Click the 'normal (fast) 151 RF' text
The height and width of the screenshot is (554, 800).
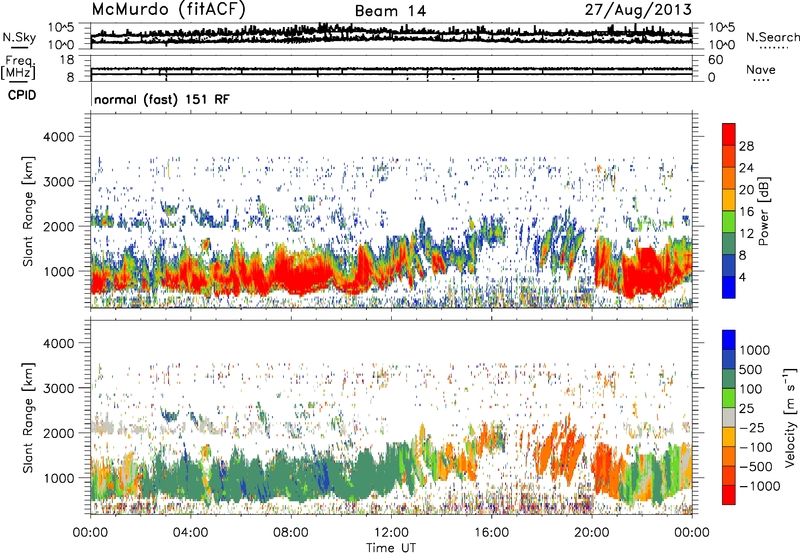point(162,99)
